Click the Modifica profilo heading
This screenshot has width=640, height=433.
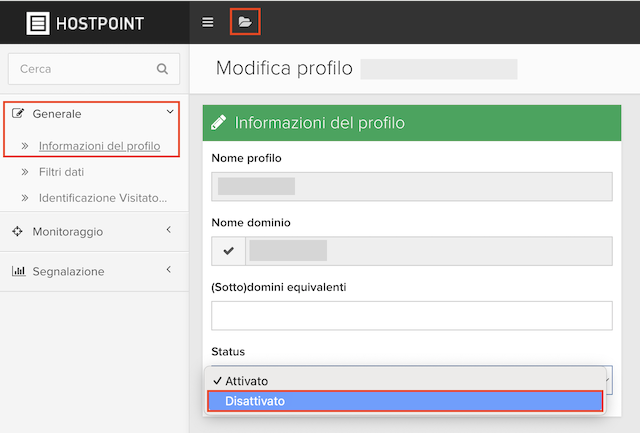point(284,68)
